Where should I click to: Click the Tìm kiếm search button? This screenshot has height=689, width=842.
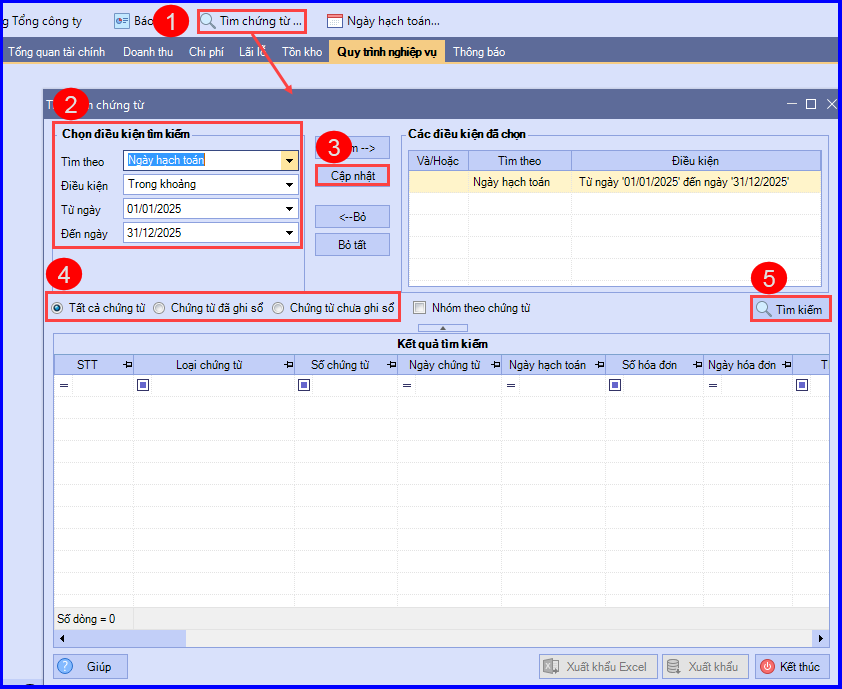(x=790, y=309)
